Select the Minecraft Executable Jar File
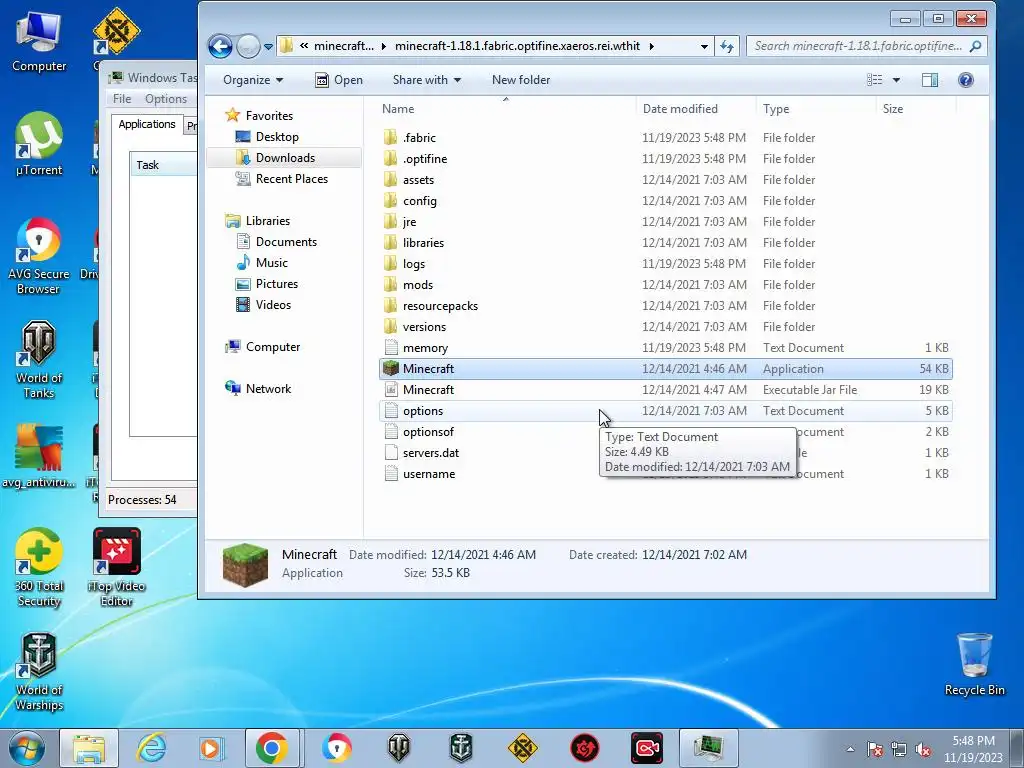 (665, 390)
